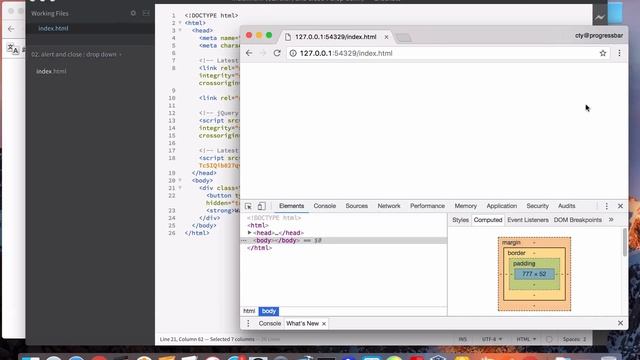The width and height of the screenshot is (640, 360).
Task: Open DOM Breakpoints sidebar tab
Action: coord(578,220)
